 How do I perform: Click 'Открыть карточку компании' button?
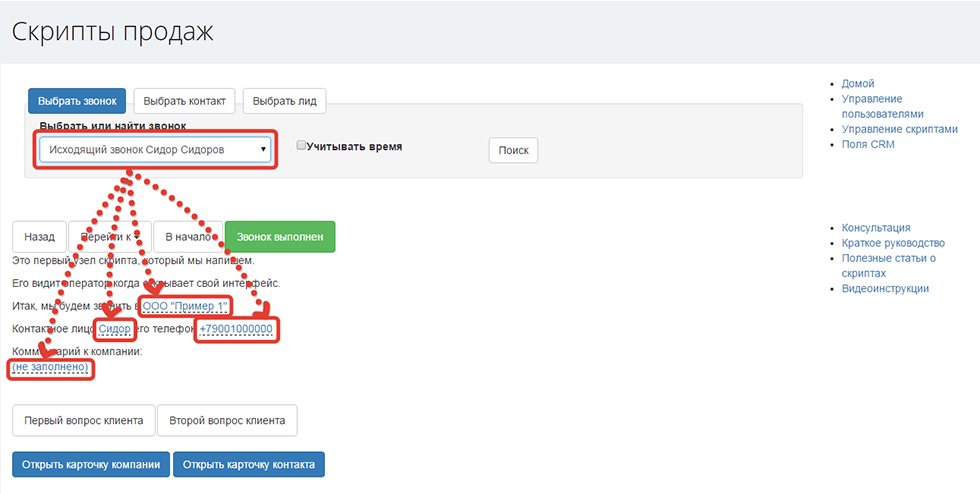coord(90,464)
